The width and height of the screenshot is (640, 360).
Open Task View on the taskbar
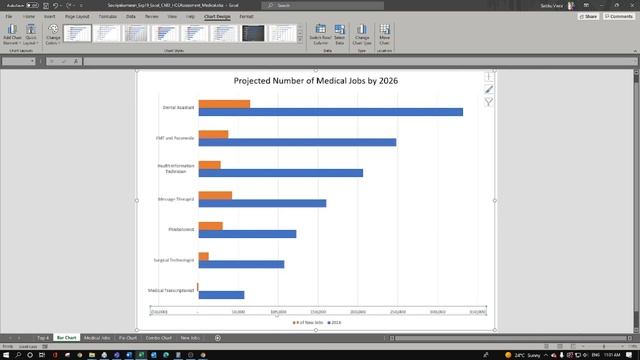42,355
